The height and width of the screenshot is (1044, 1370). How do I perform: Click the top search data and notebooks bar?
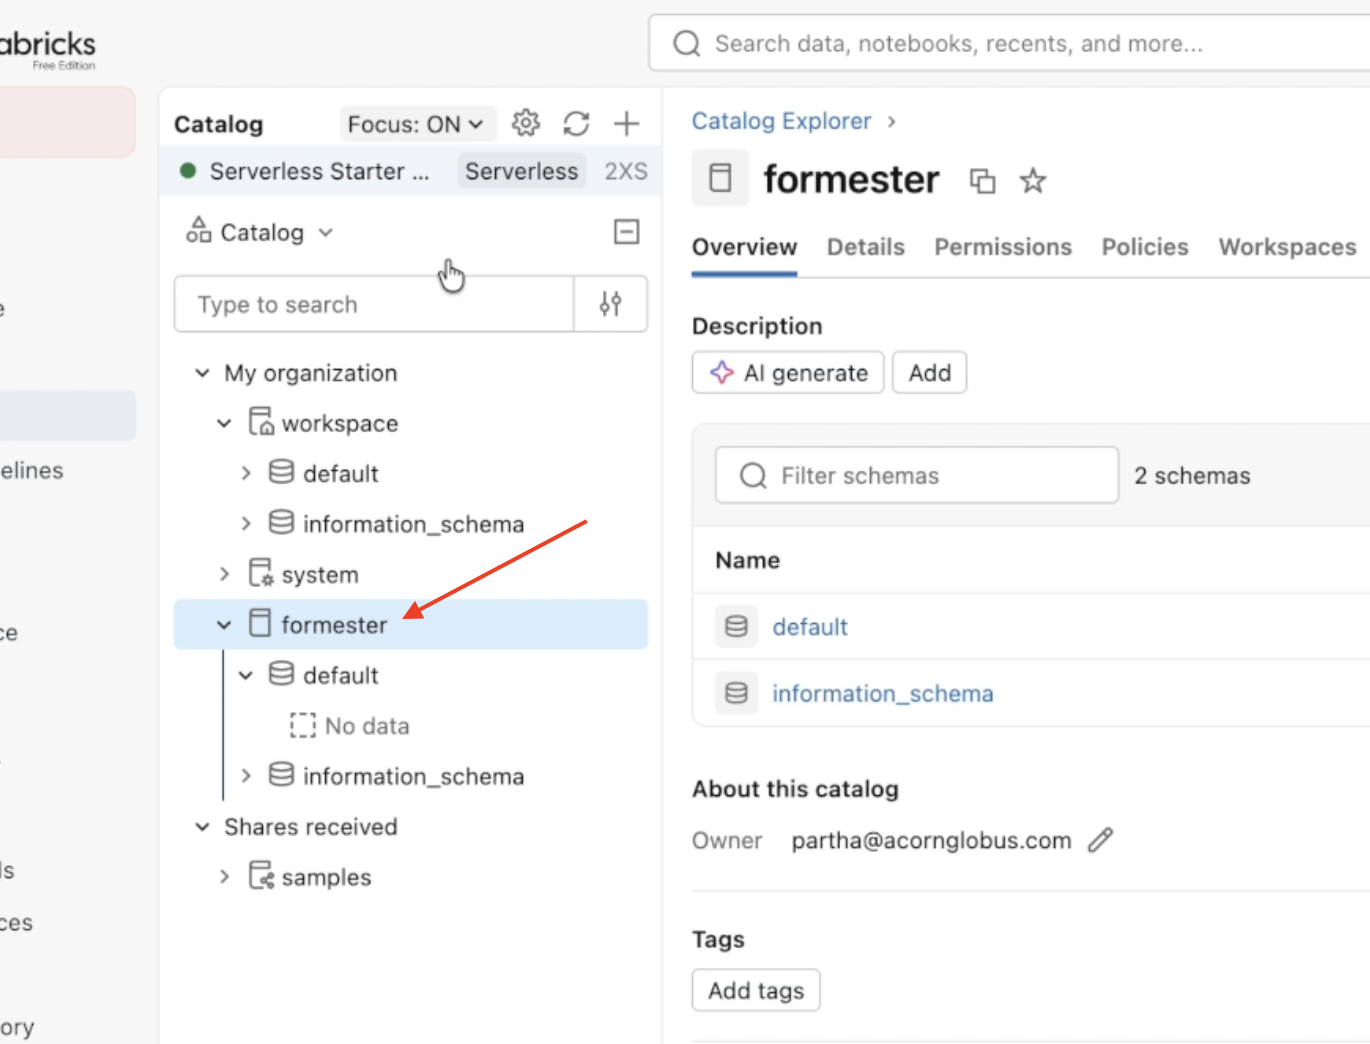click(x=1010, y=44)
